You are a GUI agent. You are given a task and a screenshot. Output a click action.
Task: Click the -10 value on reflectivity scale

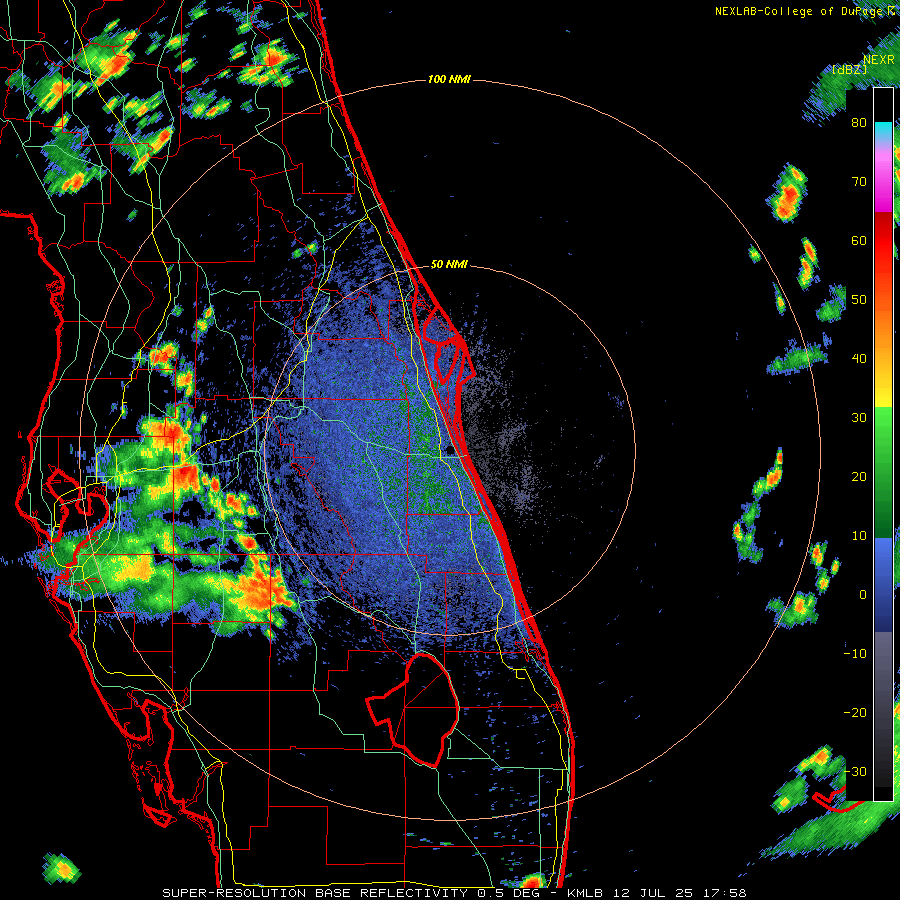[x=855, y=653]
